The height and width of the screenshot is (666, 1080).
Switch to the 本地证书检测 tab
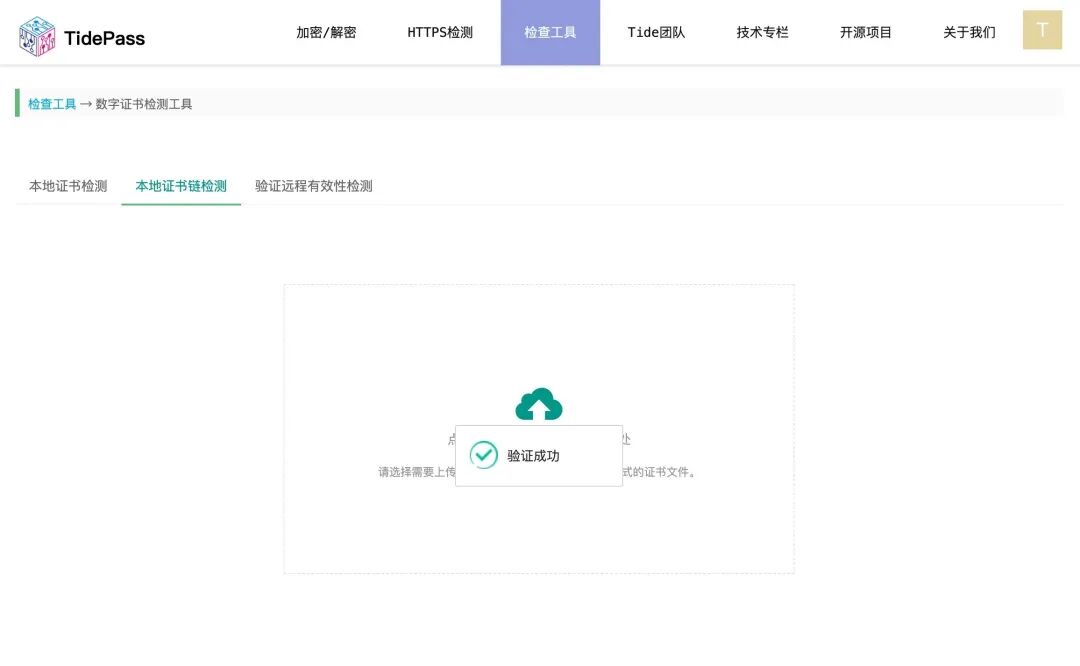coord(68,186)
